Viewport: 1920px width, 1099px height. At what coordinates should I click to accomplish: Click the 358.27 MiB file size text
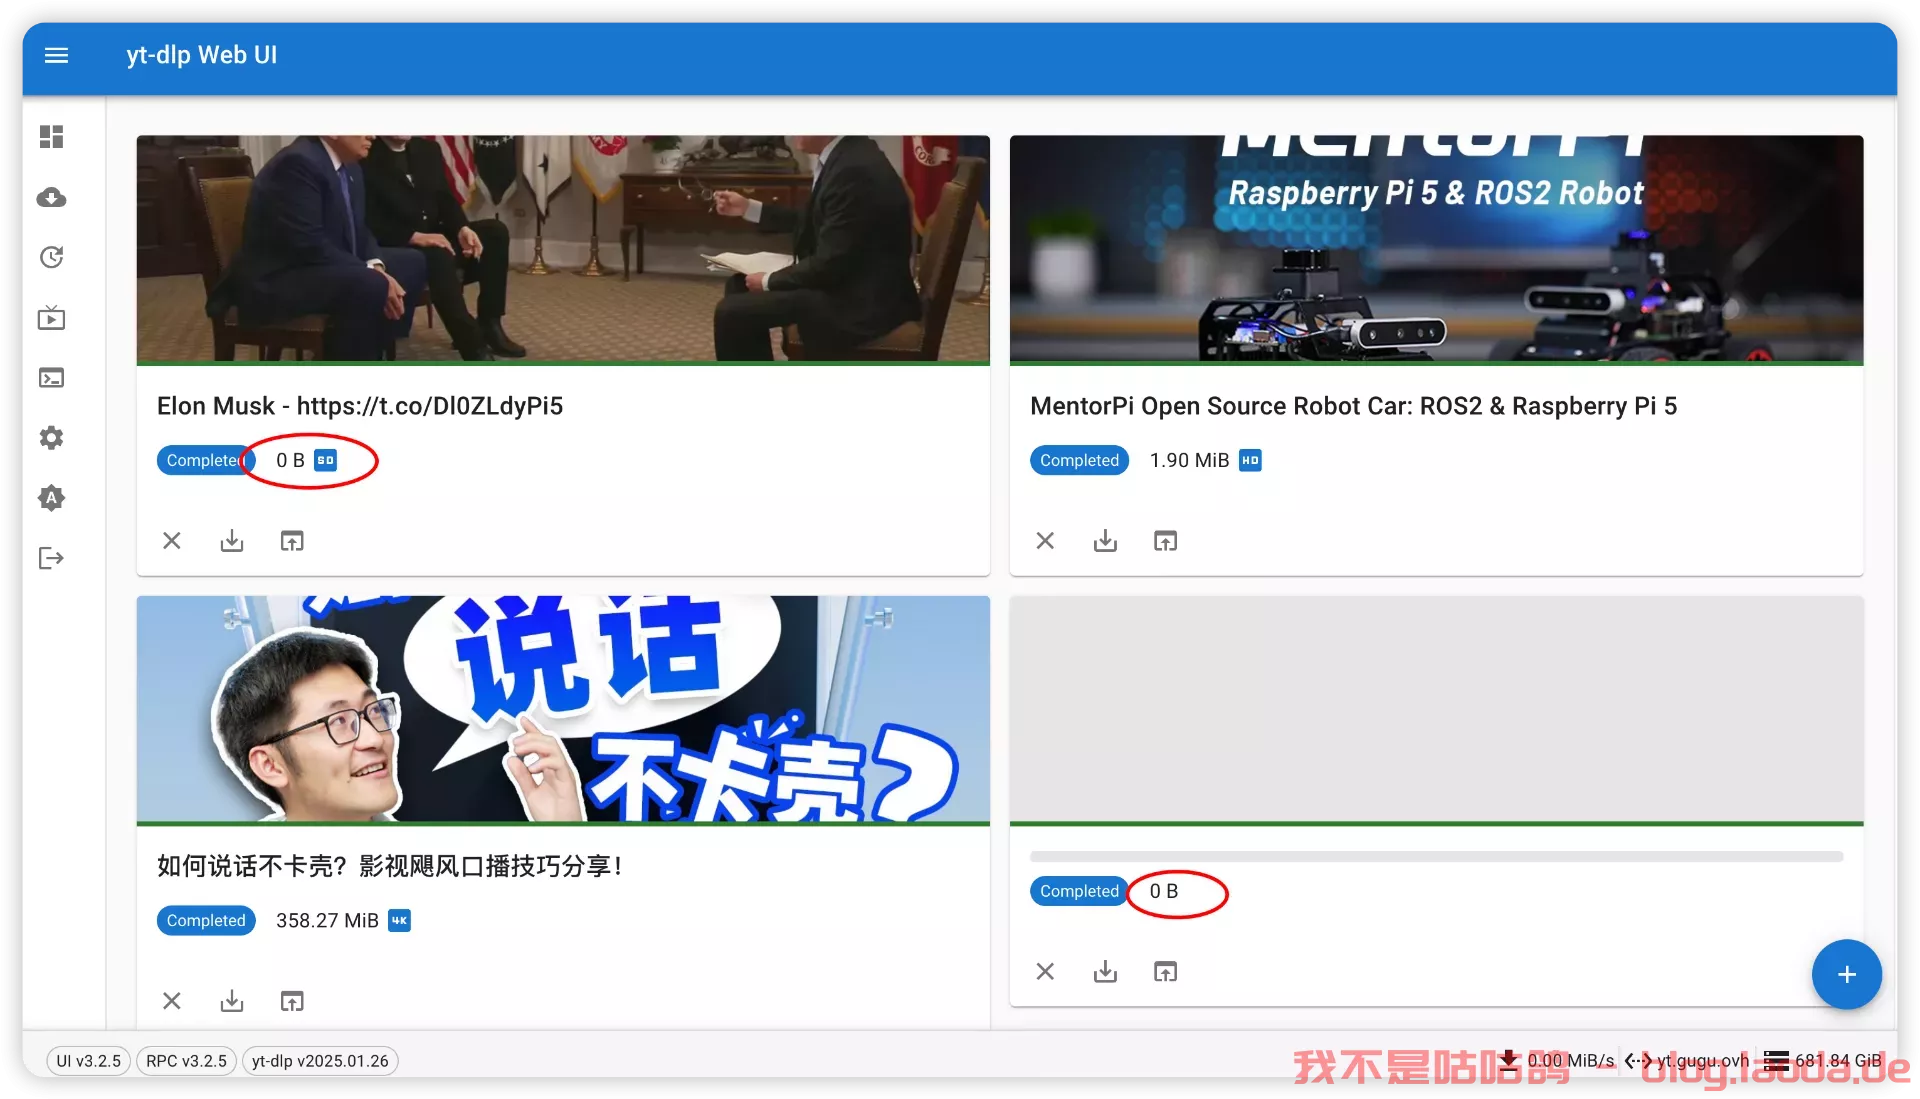(327, 920)
